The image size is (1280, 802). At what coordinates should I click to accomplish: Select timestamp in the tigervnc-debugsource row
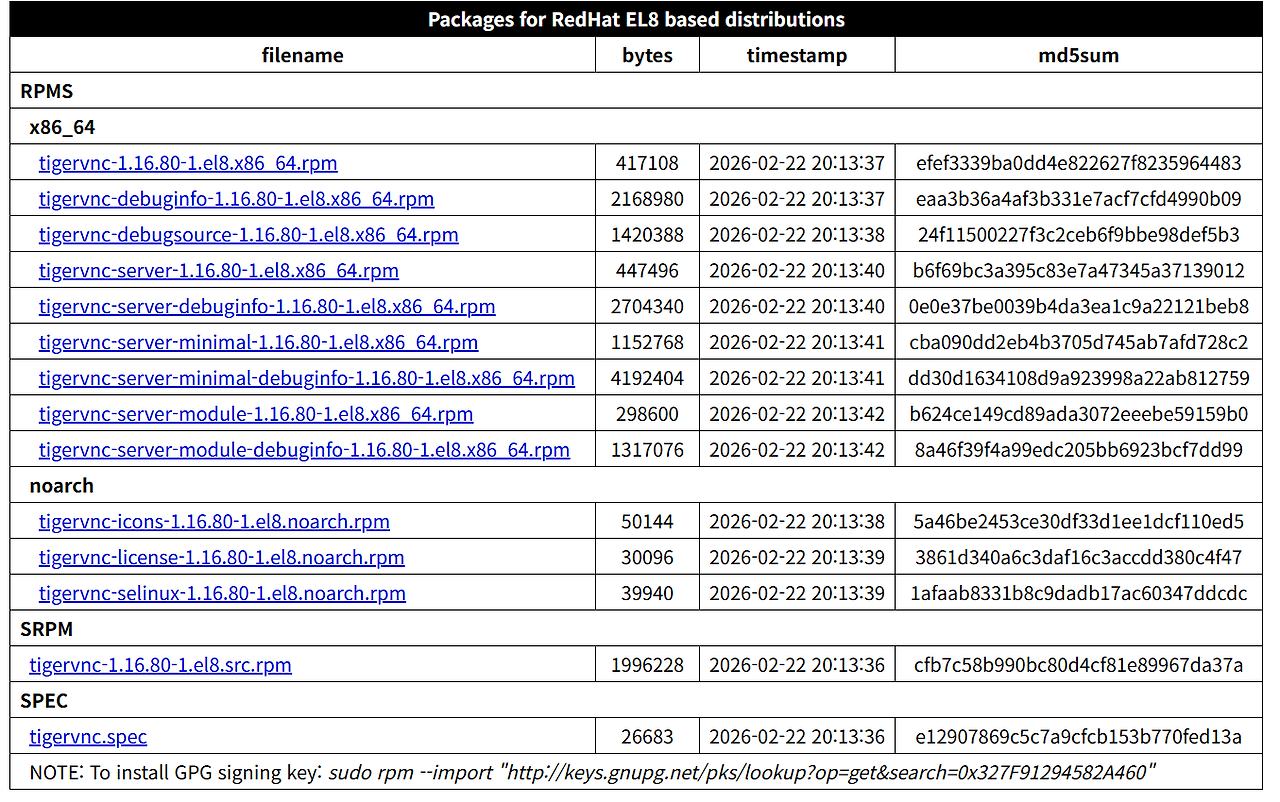point(797,235)
